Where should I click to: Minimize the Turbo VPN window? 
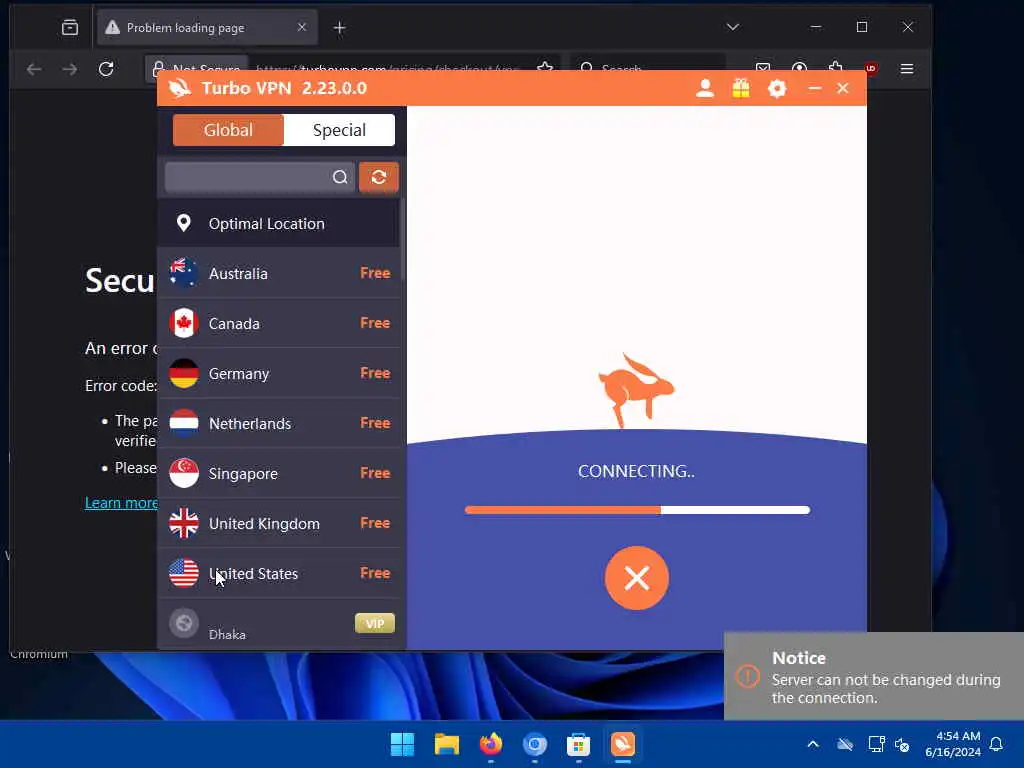click(814, 88)
